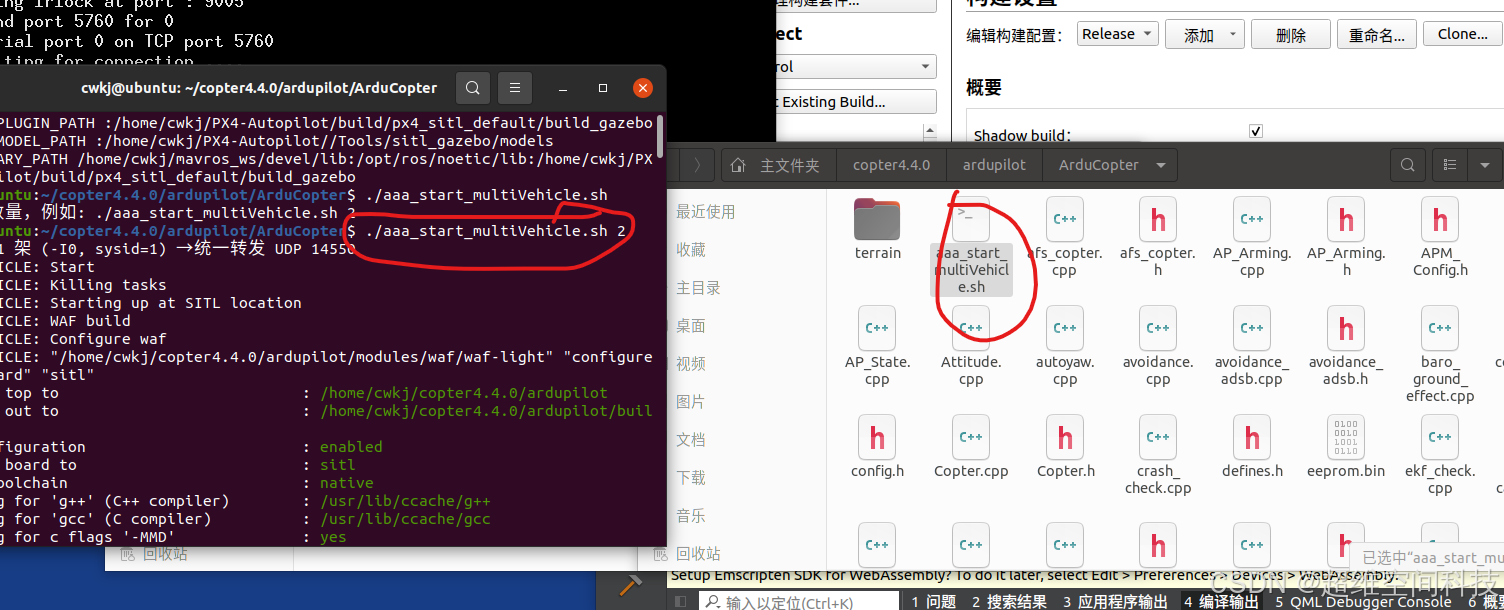The height and width of the screenshot is (610, 1504).
Task: Click the Clone... button
Action: 1462,33
